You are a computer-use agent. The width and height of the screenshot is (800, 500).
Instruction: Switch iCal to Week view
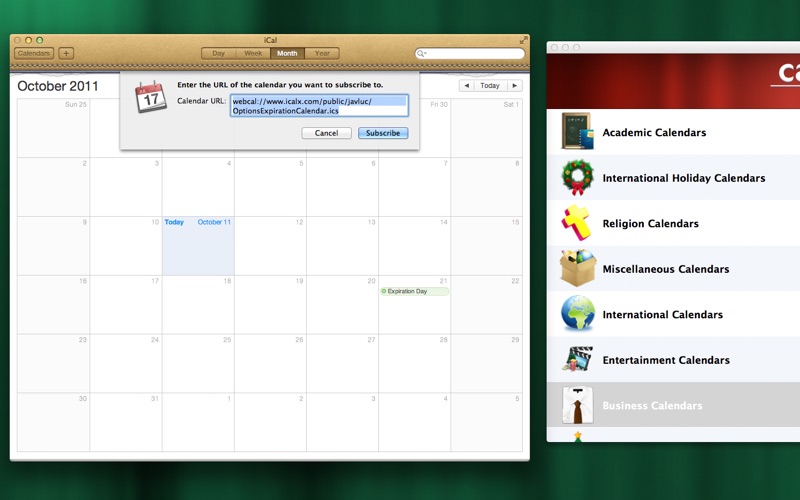pos(253,53)
